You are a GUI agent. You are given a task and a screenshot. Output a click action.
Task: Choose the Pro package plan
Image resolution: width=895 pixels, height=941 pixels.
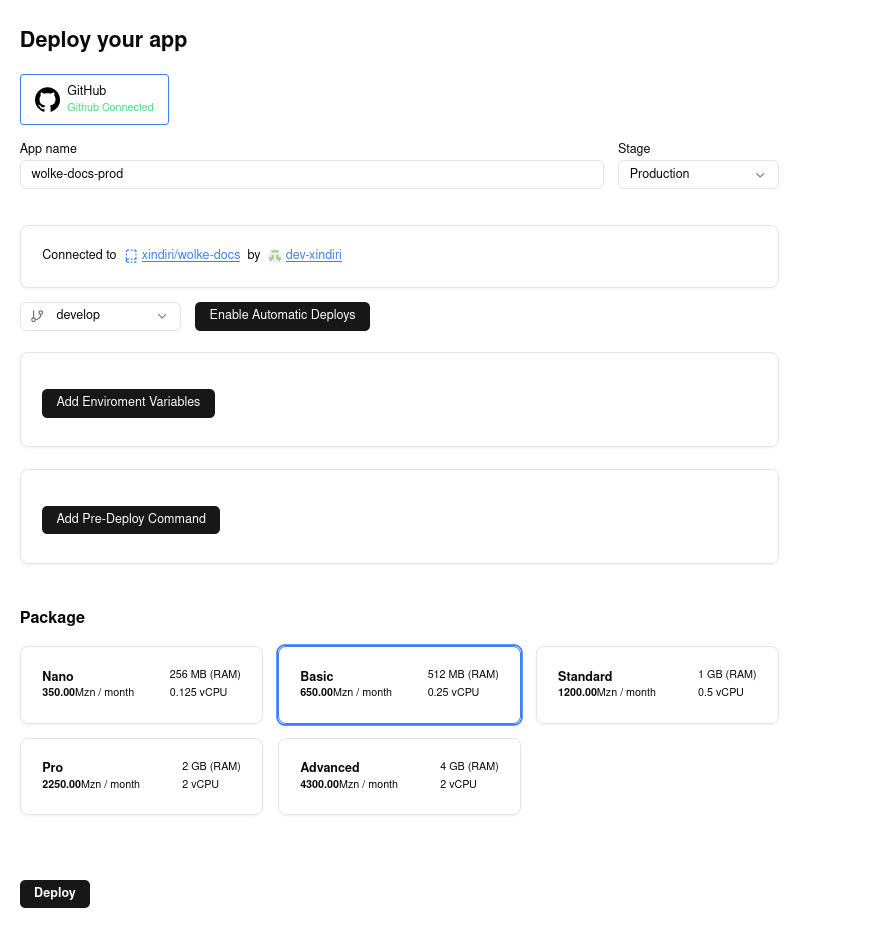pyautogui.click(x=141, y=776)
